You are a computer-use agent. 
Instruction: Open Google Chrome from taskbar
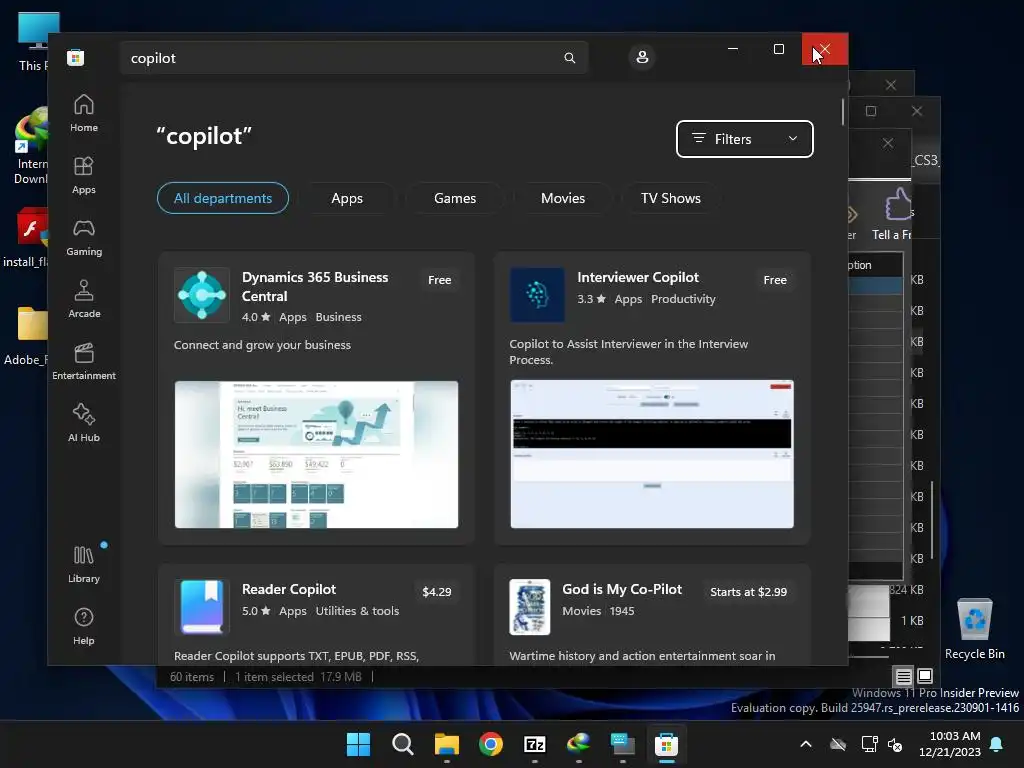(x=490, y=744)
